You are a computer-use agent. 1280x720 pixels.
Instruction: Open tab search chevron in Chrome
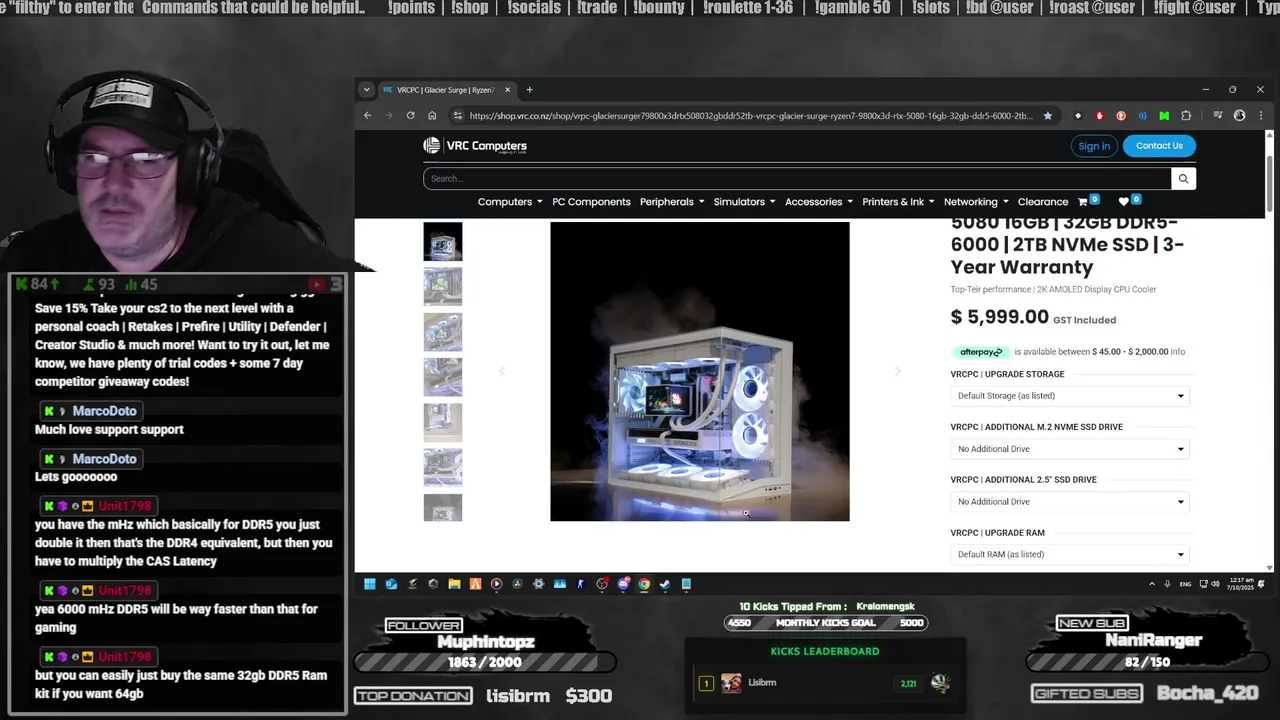pos(367,90)
